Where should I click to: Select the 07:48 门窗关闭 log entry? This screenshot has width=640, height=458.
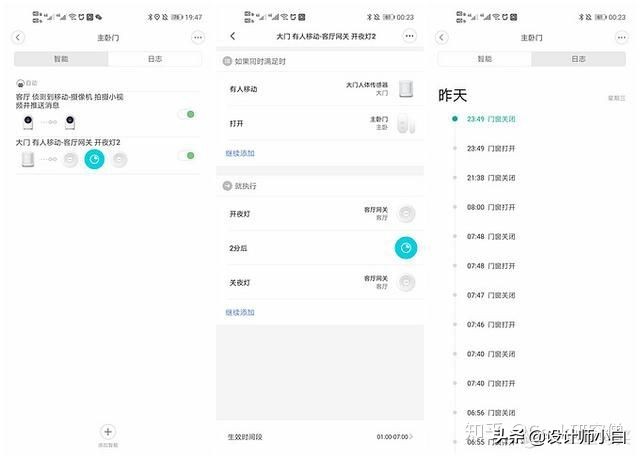[491, 236]
